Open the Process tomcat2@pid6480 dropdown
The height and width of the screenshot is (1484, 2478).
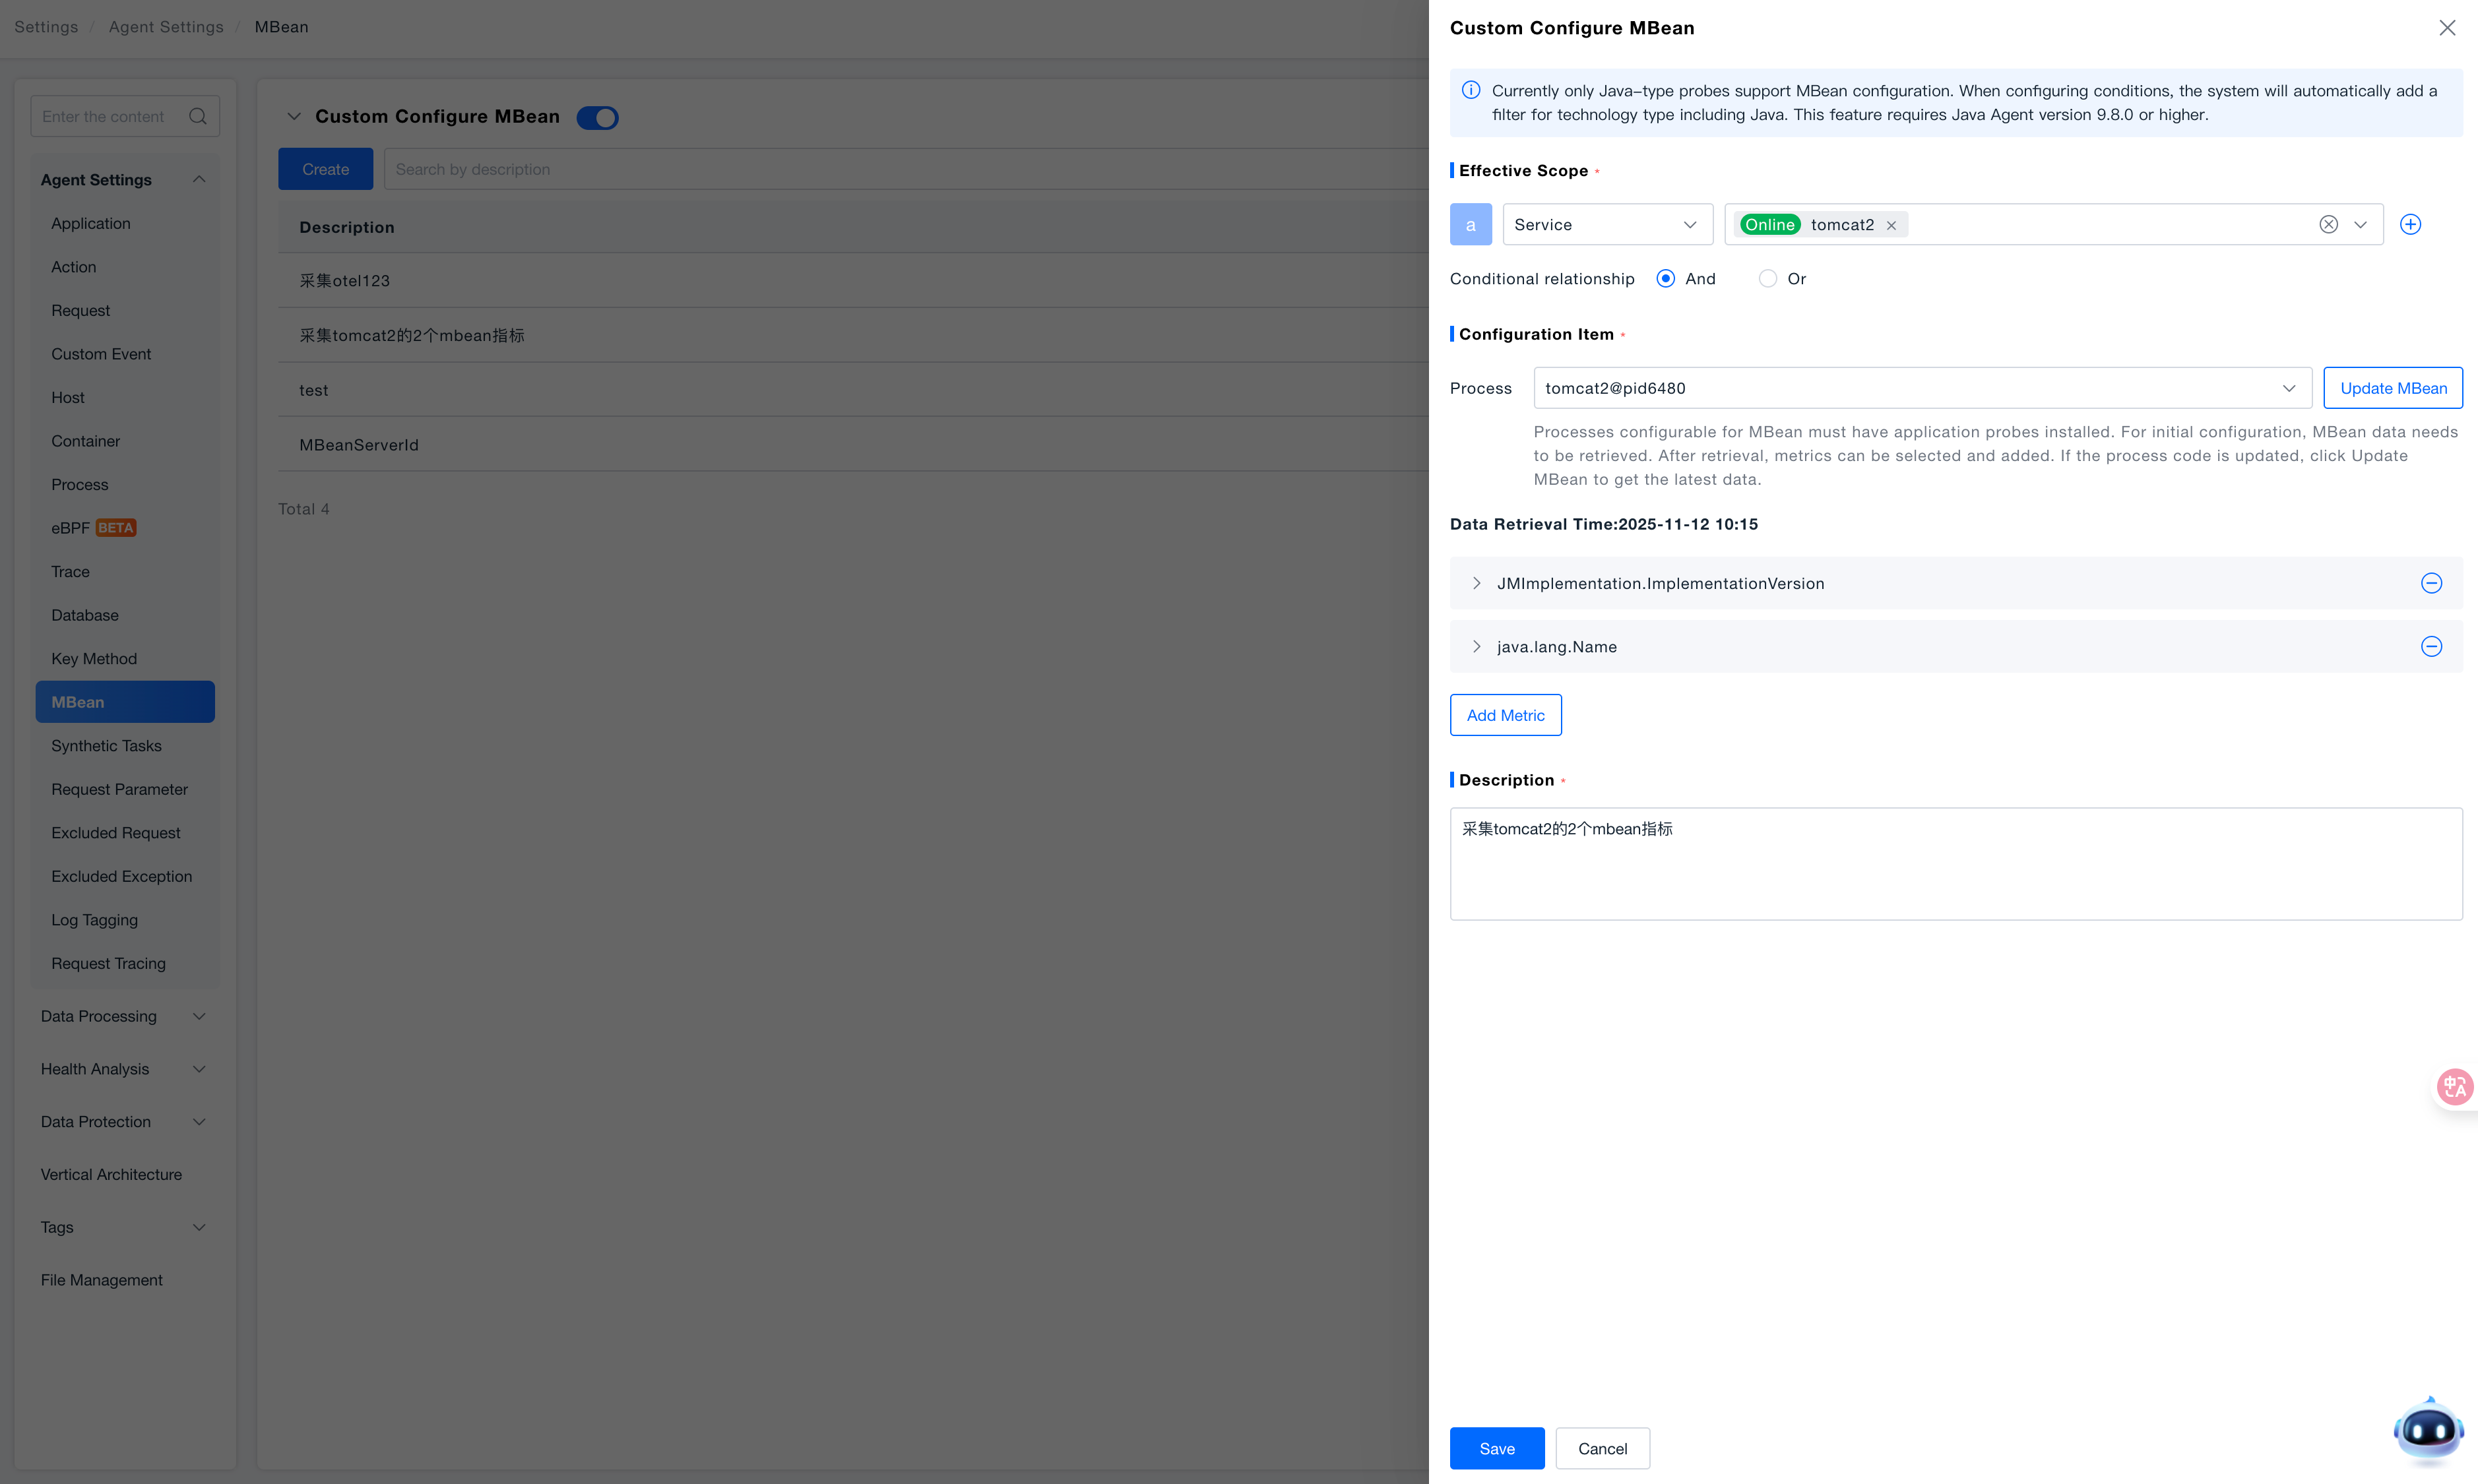point(1921,388)
